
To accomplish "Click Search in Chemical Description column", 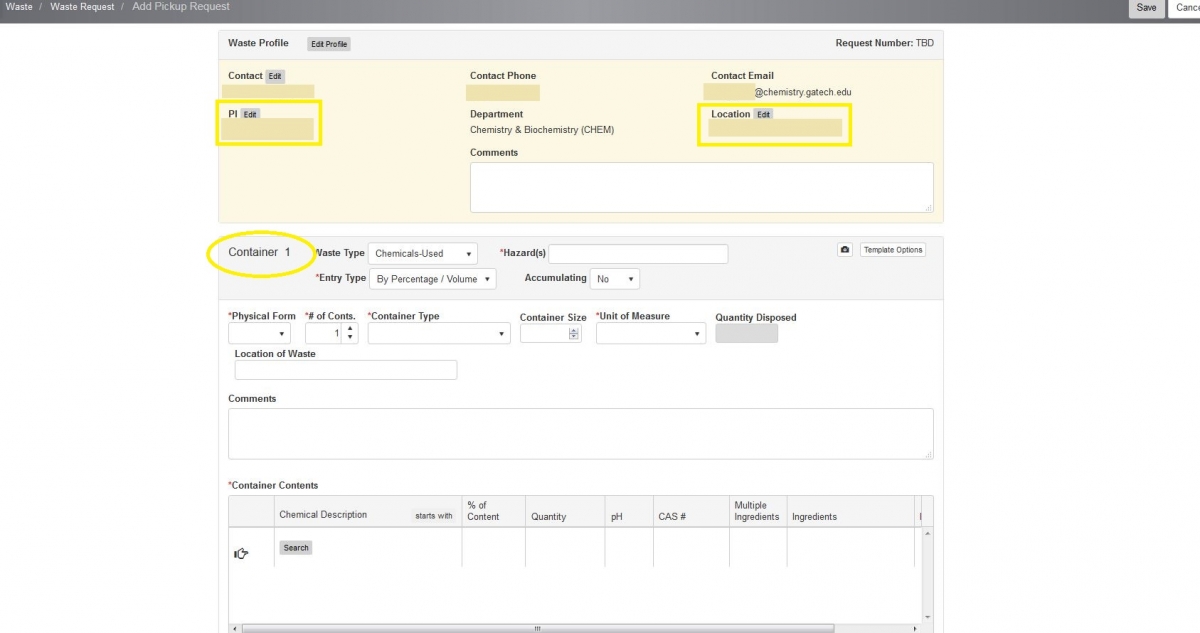I will 296,548.
